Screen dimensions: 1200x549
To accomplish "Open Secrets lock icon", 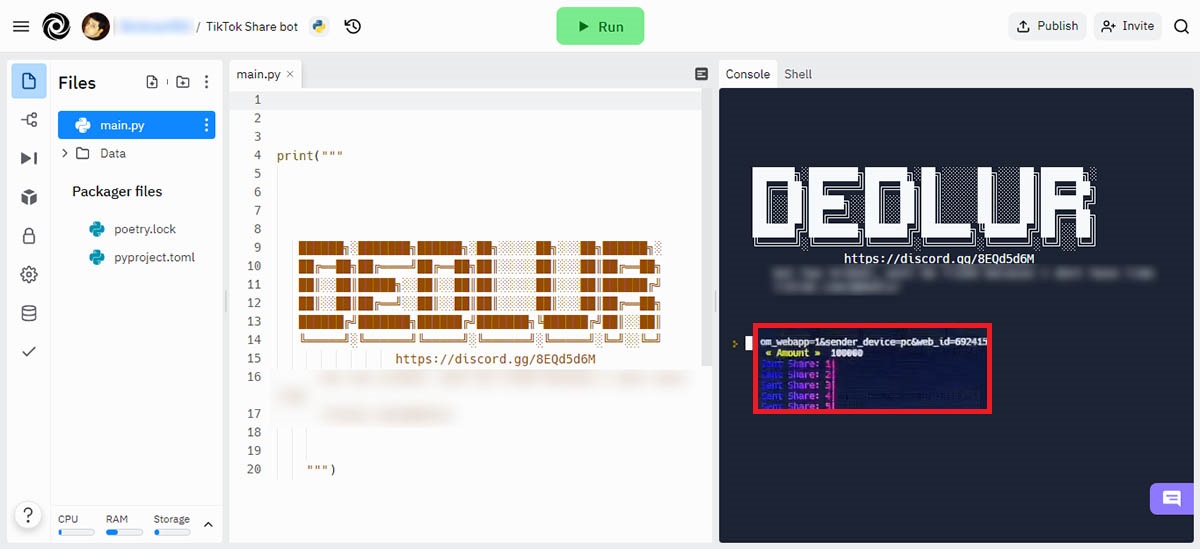I will point(29,236).
